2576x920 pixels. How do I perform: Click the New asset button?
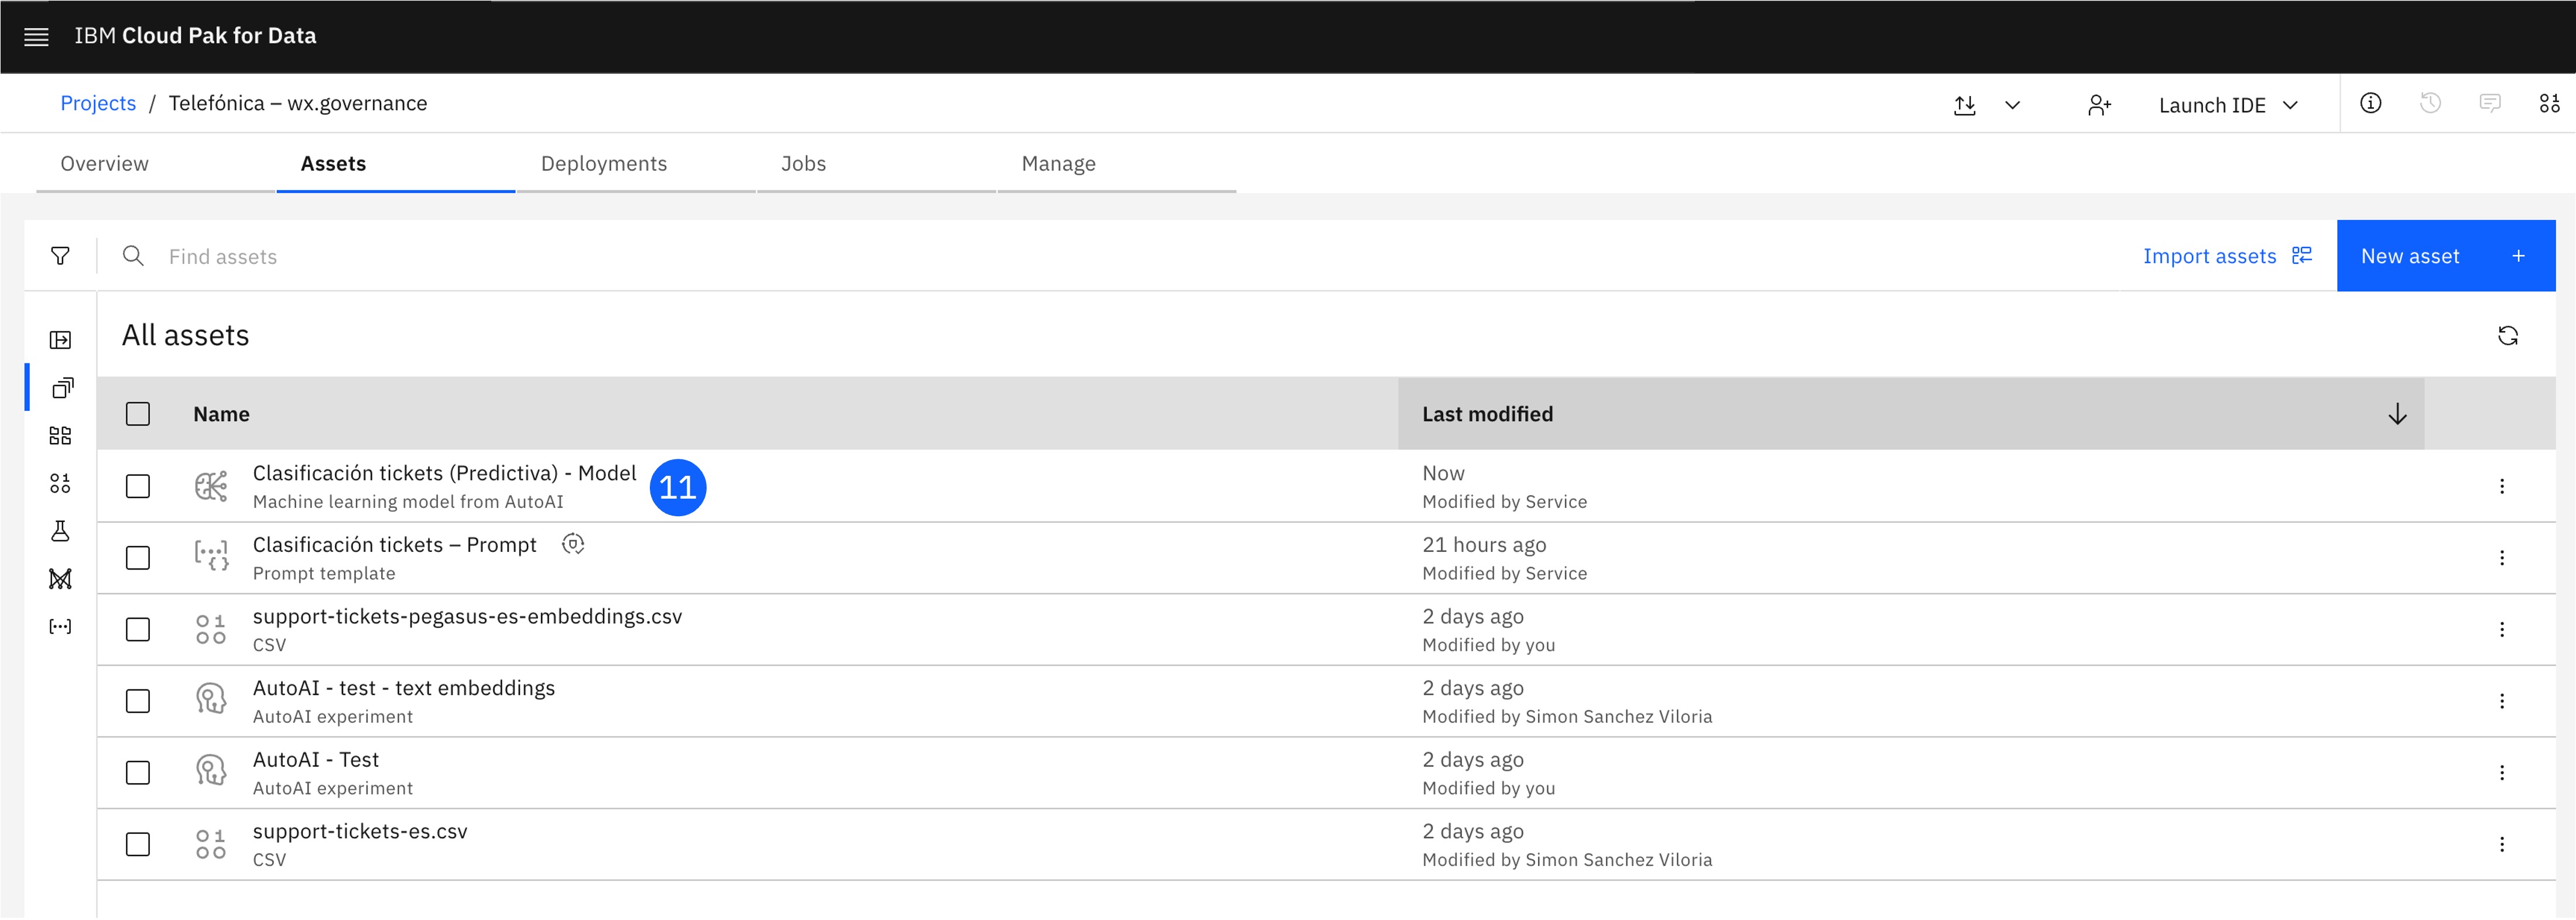point(2445,256)
